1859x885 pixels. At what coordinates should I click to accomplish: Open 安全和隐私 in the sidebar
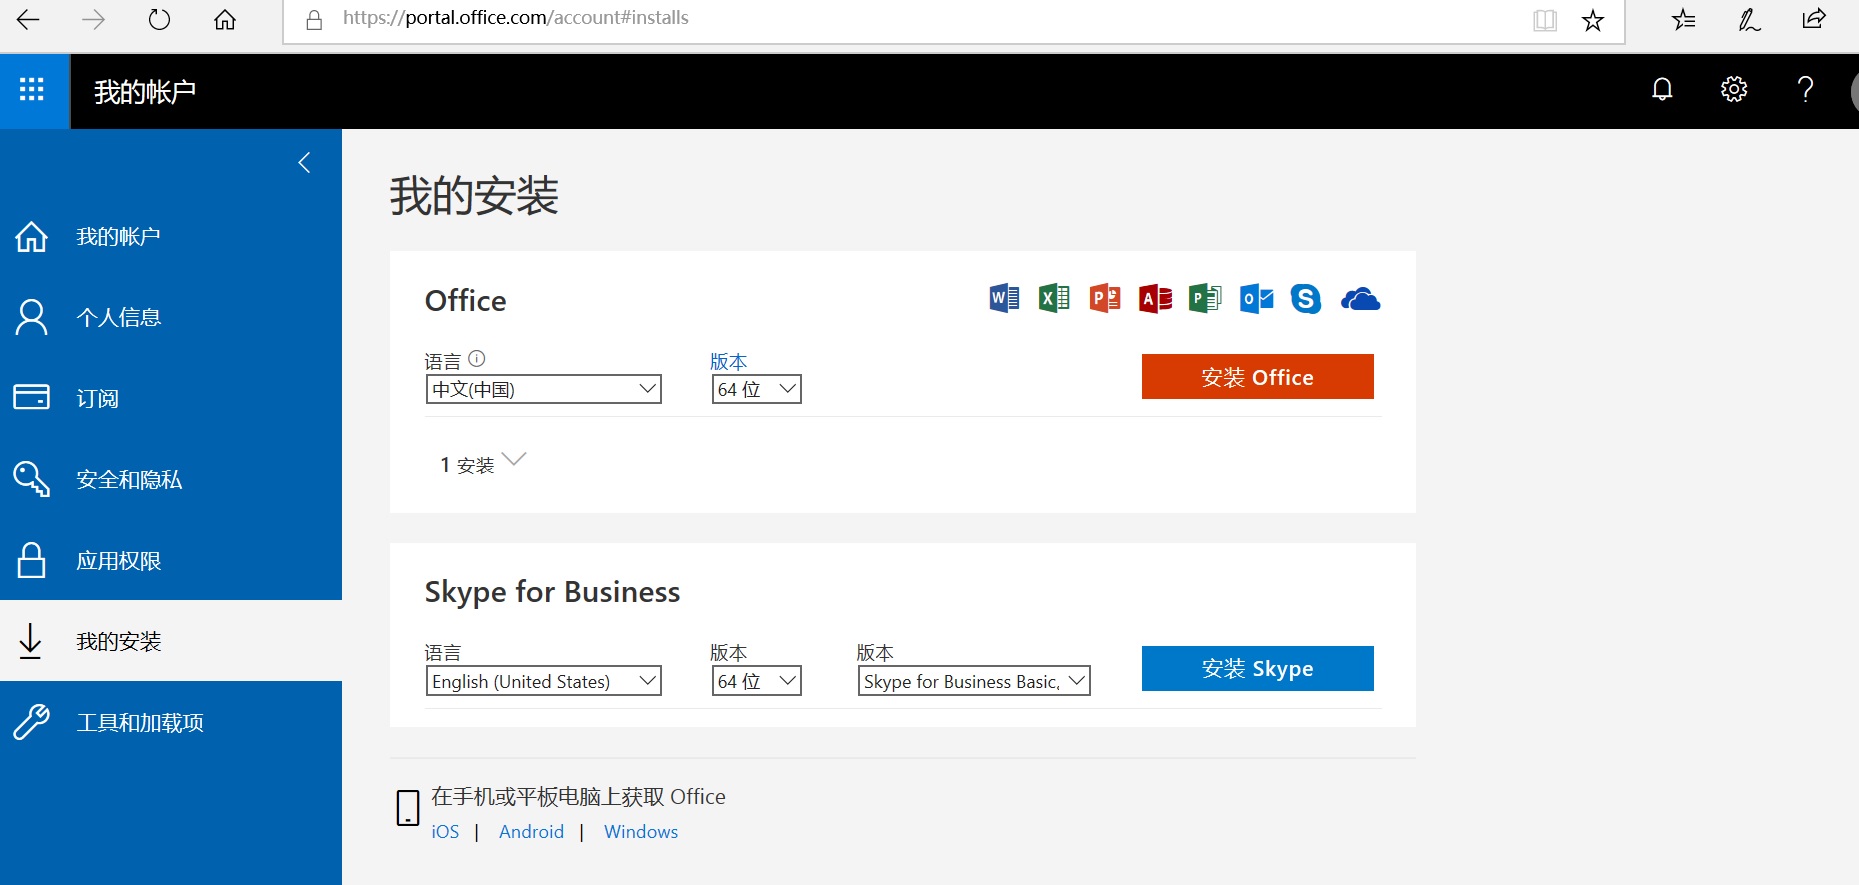(171, 479)
